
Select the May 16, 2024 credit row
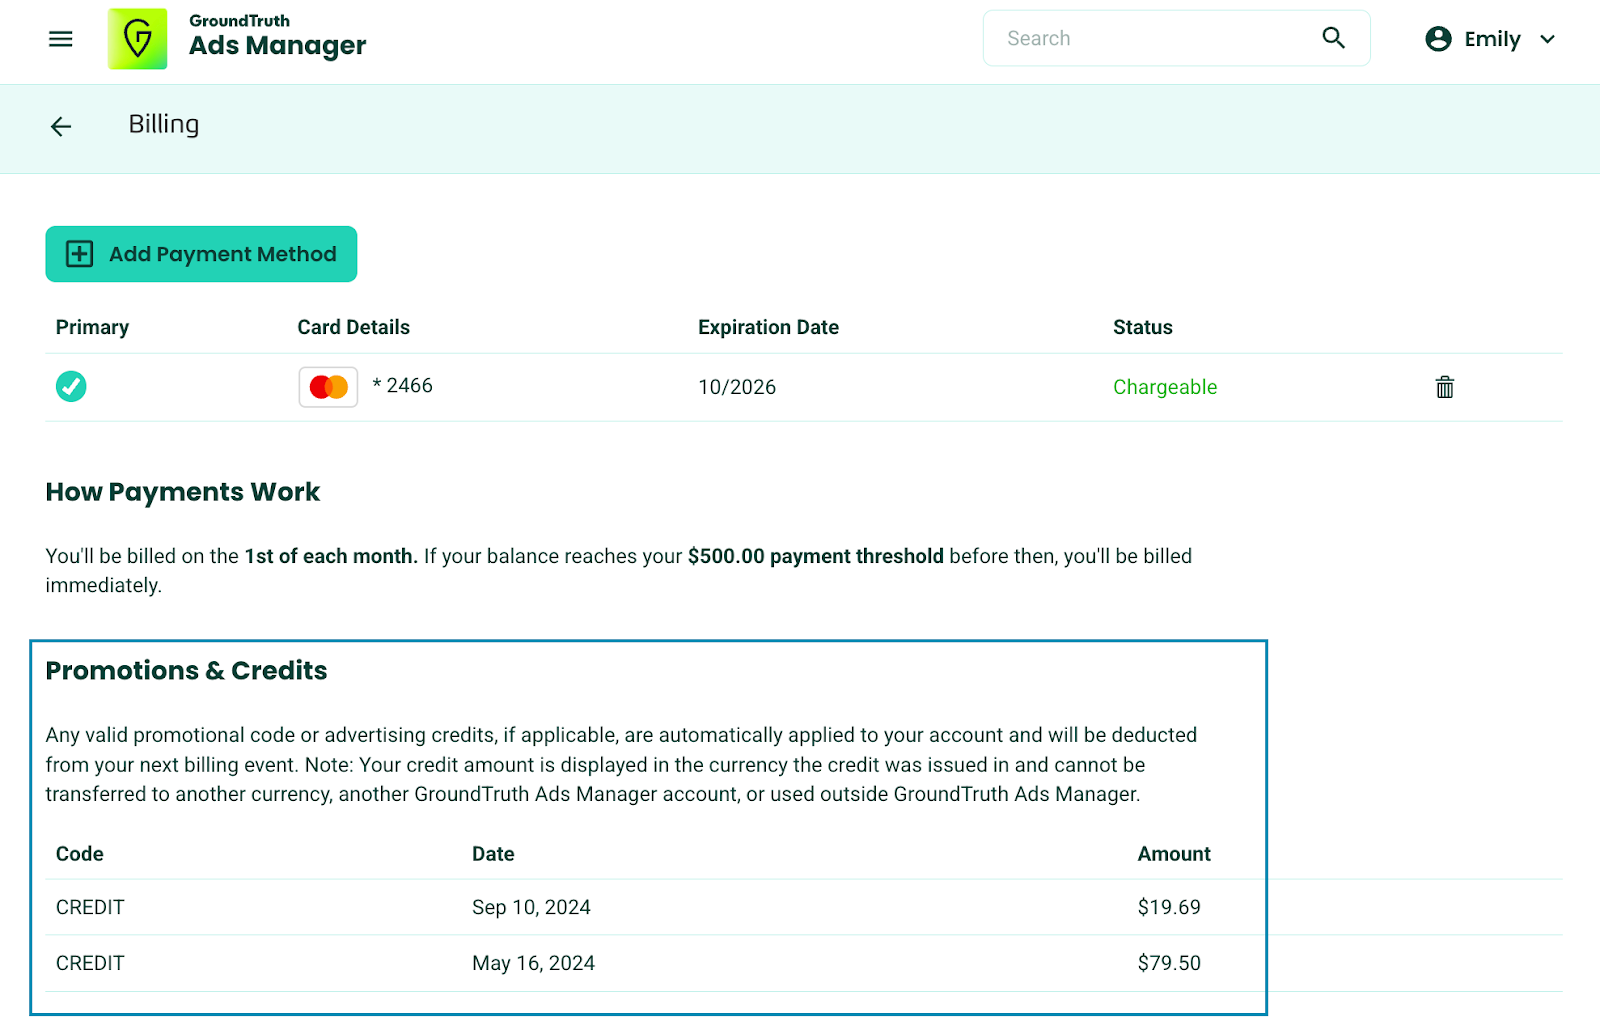533,963
